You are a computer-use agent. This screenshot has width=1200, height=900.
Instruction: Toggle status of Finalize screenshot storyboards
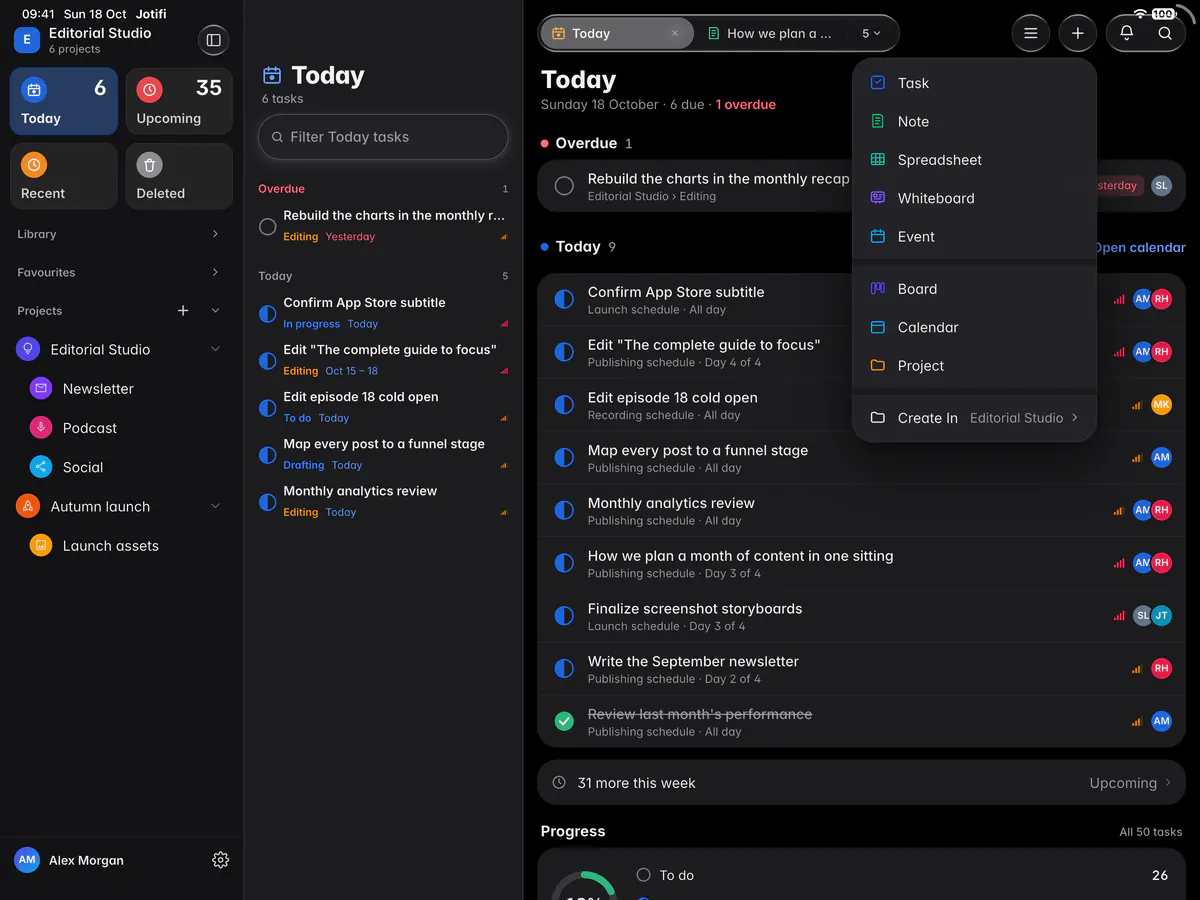(564, 615)
